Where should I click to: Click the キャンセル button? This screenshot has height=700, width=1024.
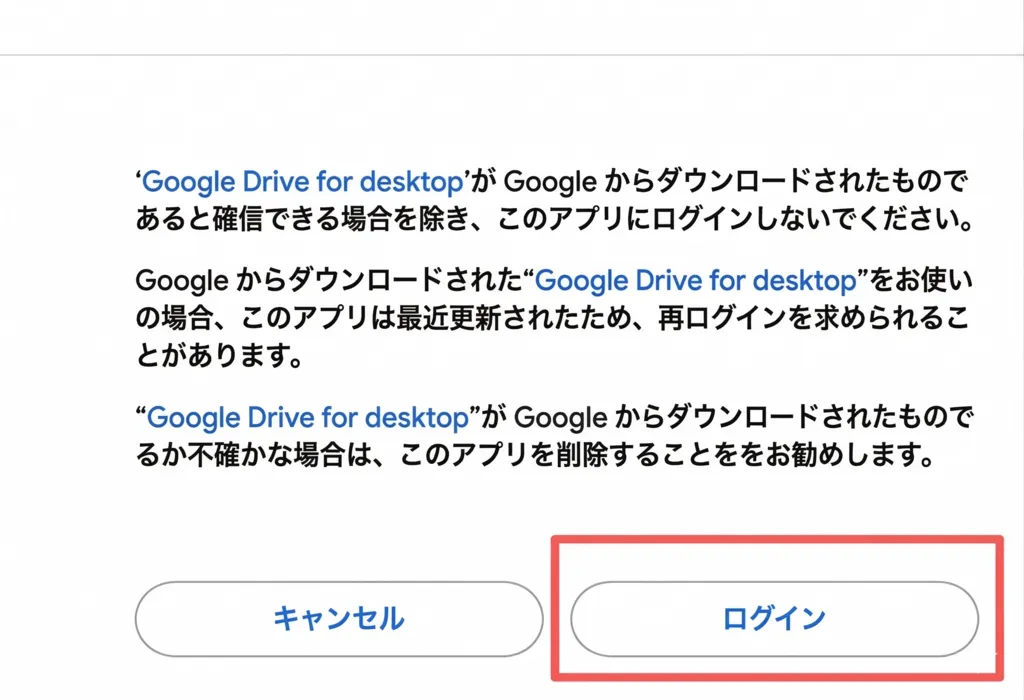point(339,619)
